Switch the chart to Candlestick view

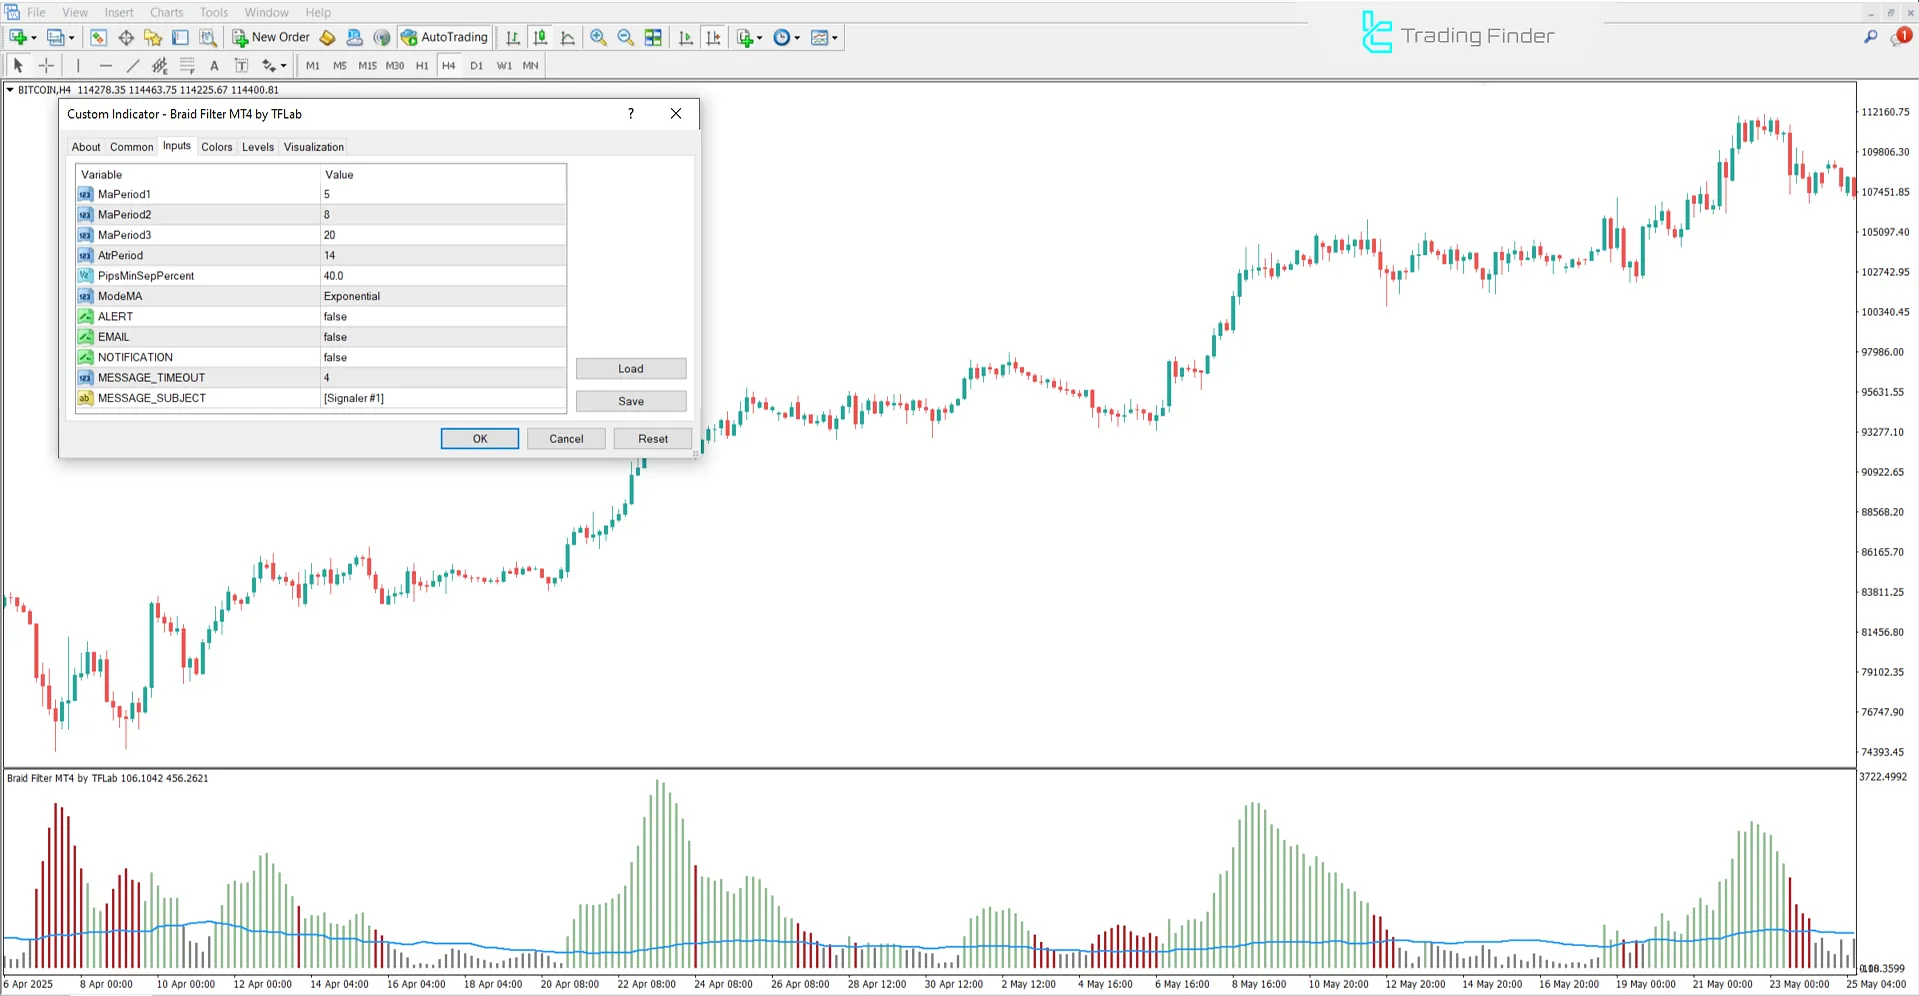pos(540,37)
